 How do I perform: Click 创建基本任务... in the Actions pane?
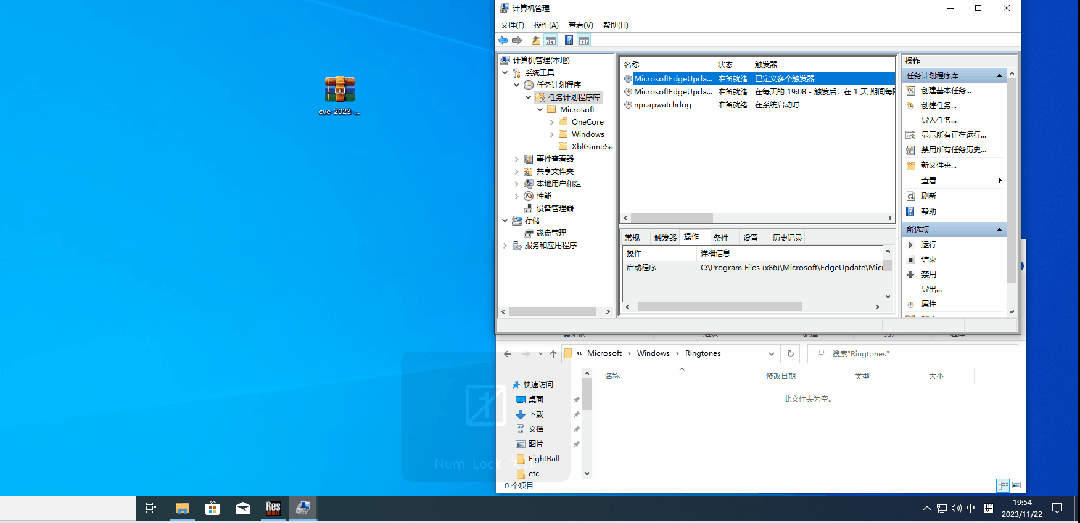point(946,91)
